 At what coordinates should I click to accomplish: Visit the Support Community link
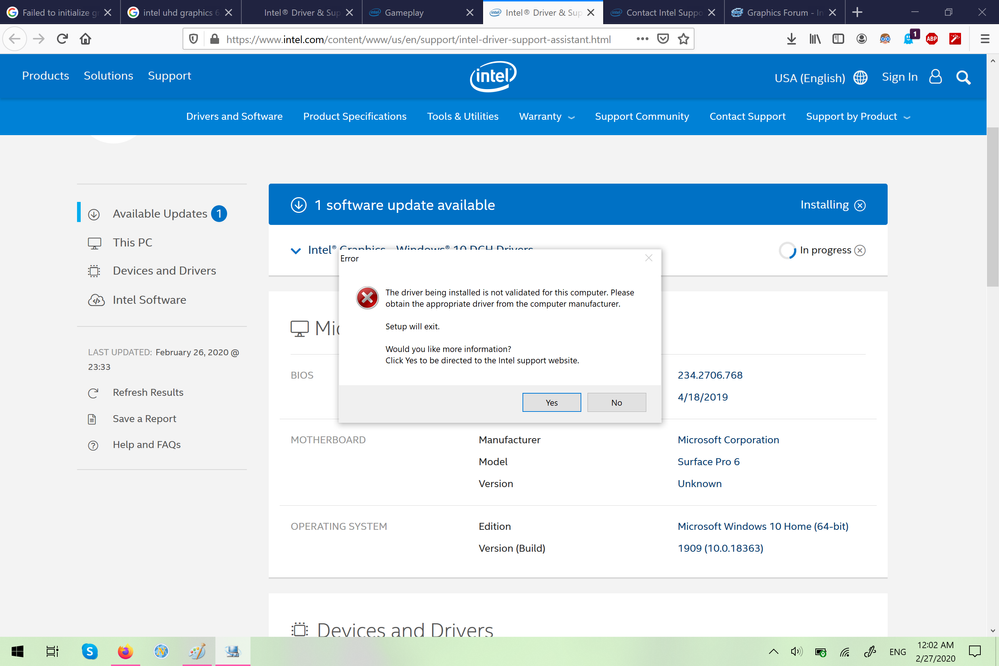pyautogui.click(x=642, y=117)
